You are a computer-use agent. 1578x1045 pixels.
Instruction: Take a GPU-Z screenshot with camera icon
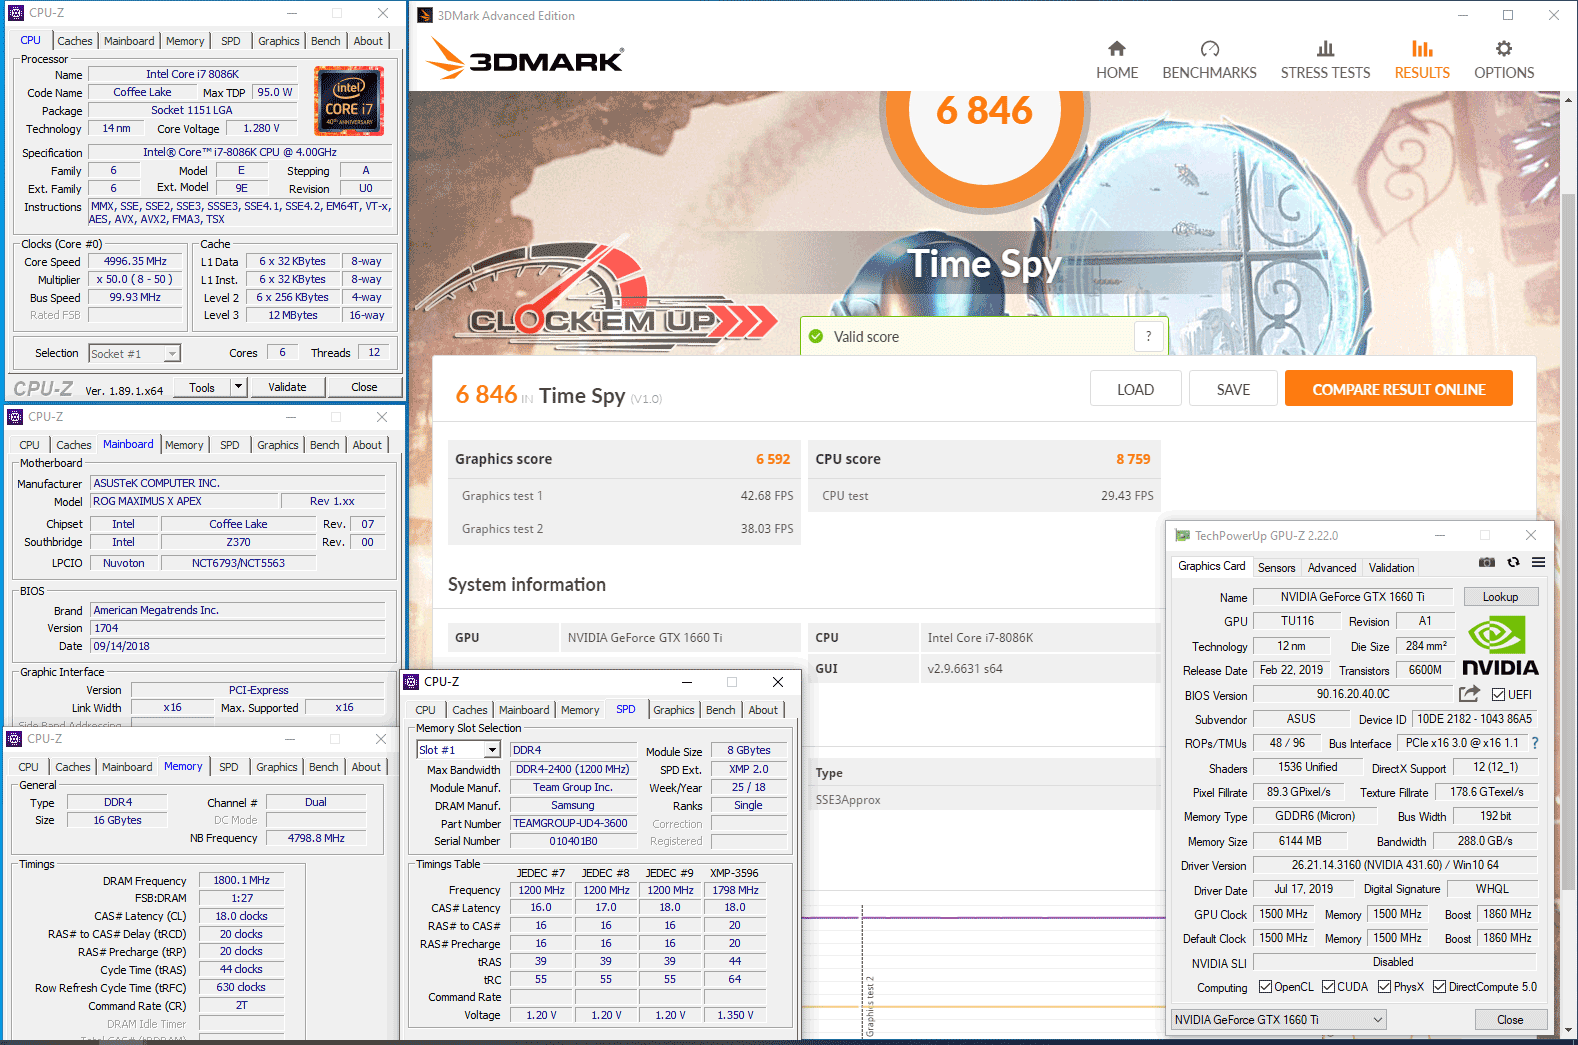(x=1487, y=562)
